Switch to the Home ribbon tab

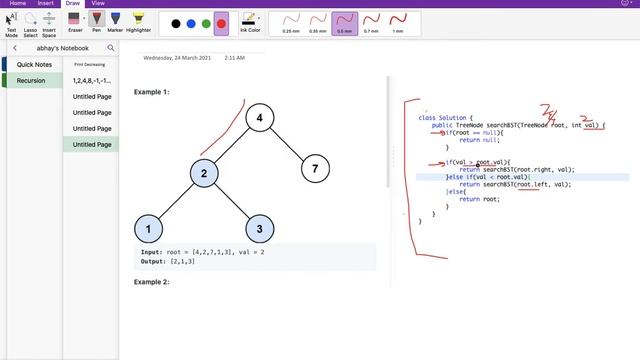(18, 3)
